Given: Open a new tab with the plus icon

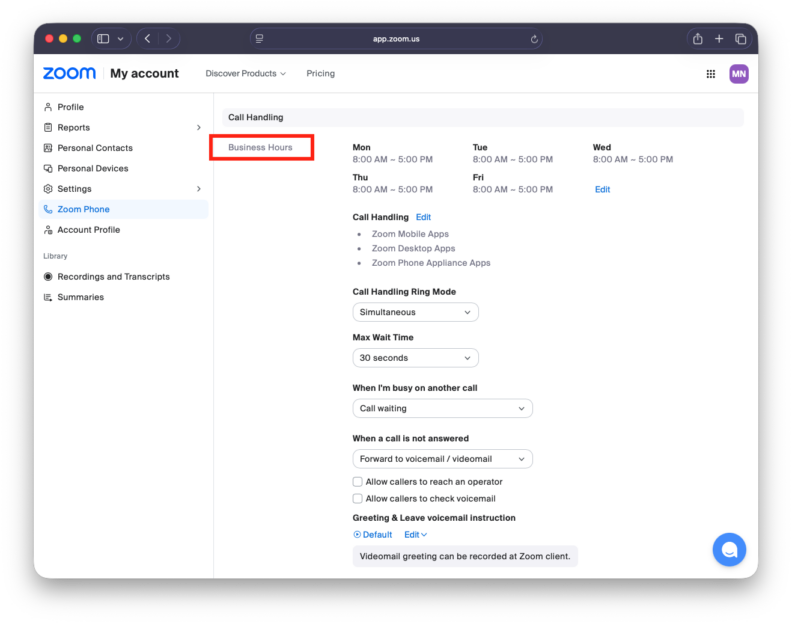Looking at the screenshot, I should pyautogui.click(x=719, y=38).
